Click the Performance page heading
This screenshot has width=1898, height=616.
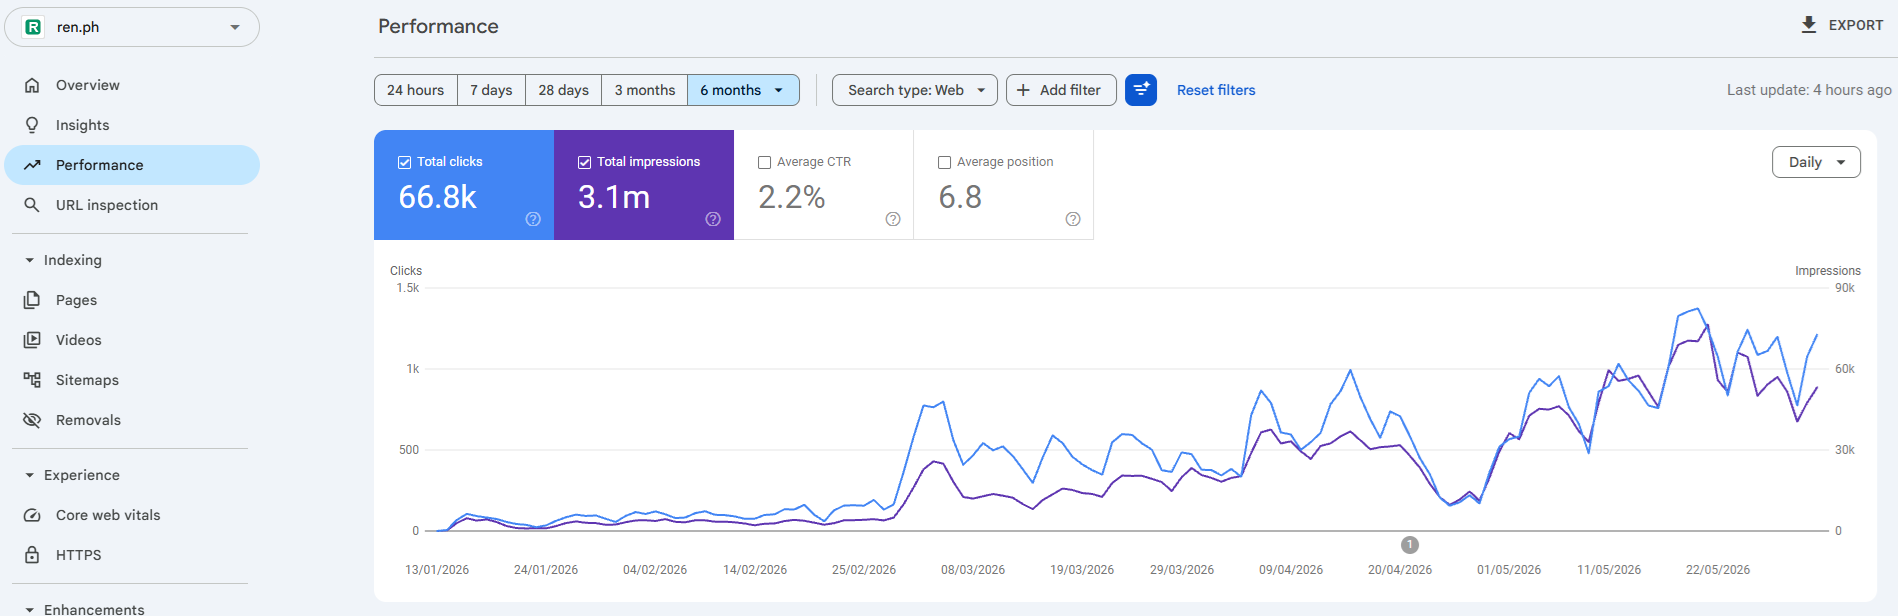click(438, 26)
